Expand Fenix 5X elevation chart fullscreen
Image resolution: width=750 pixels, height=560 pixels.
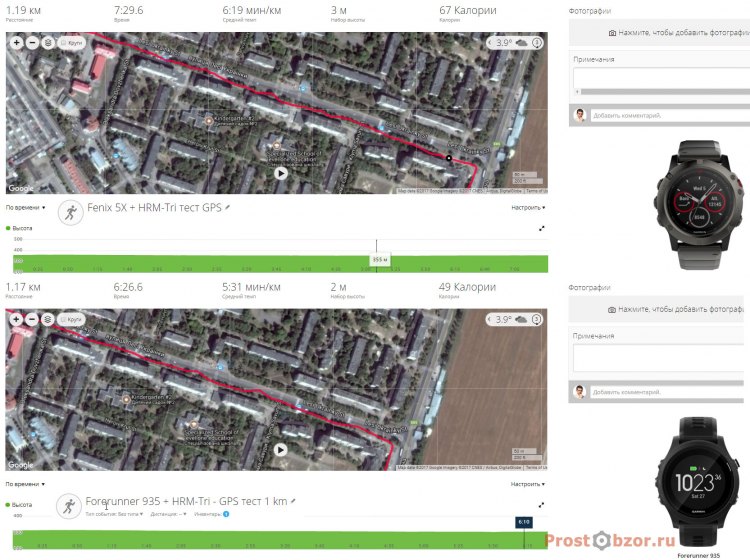541,229
